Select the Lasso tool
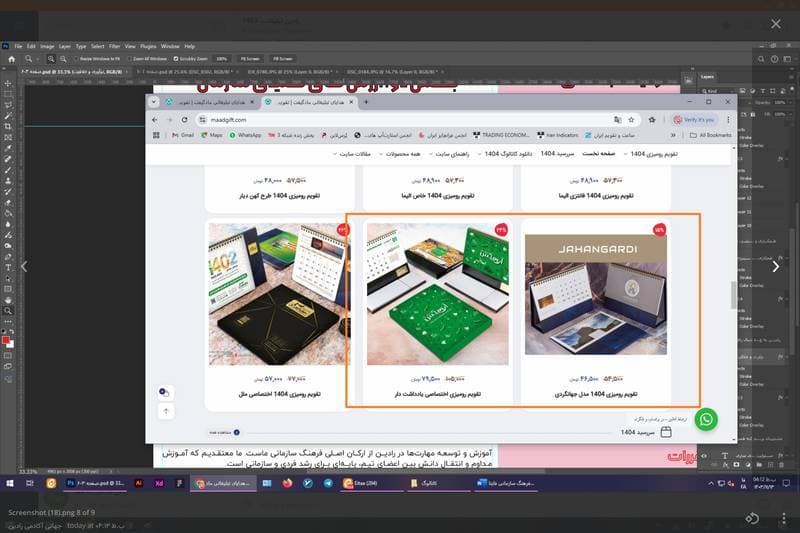800x533 pixels. pos(8,105)
